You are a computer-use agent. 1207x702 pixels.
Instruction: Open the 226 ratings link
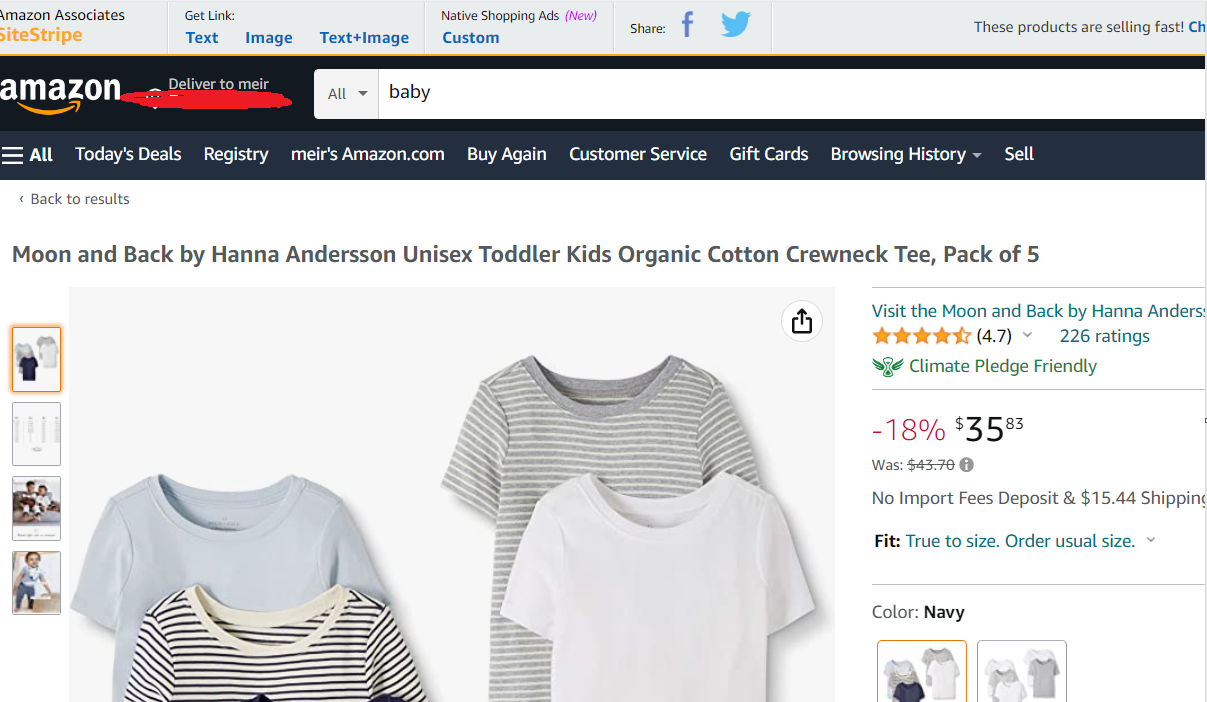click(1104, 336)
